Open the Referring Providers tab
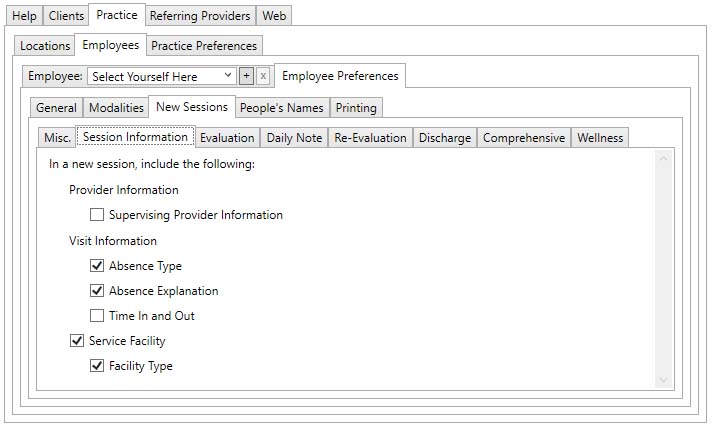Viewport: 711px width, 426px height. click(x=200, y=16)
